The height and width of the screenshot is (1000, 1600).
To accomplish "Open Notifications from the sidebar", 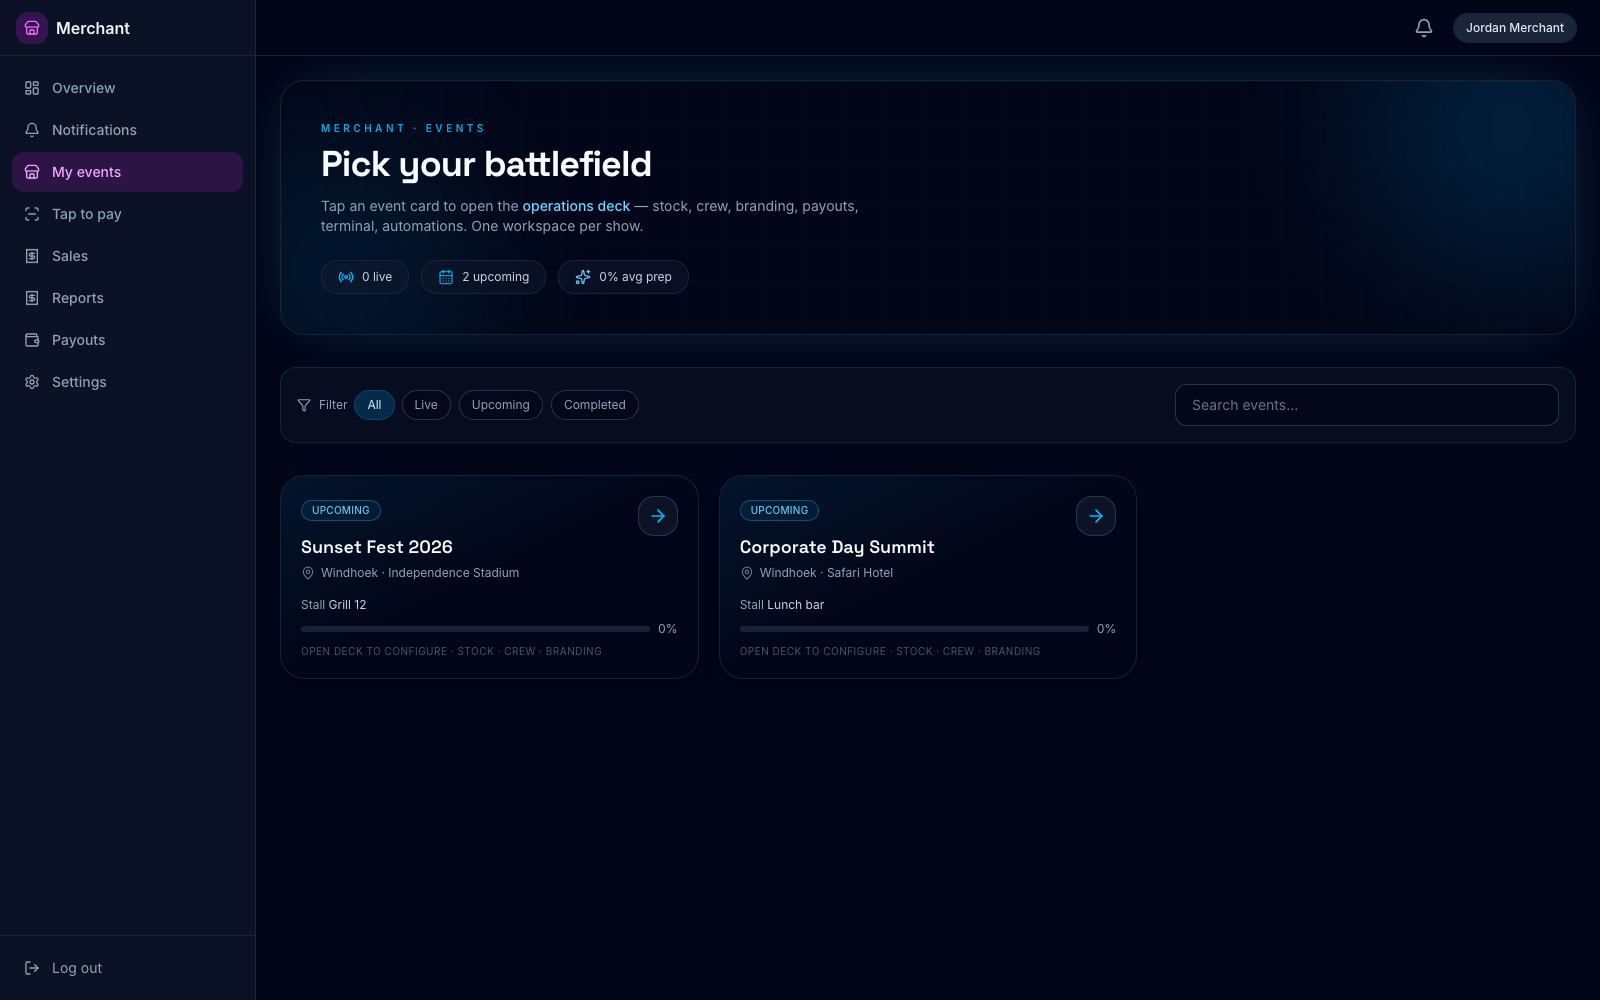I will [x=127, y=130].
